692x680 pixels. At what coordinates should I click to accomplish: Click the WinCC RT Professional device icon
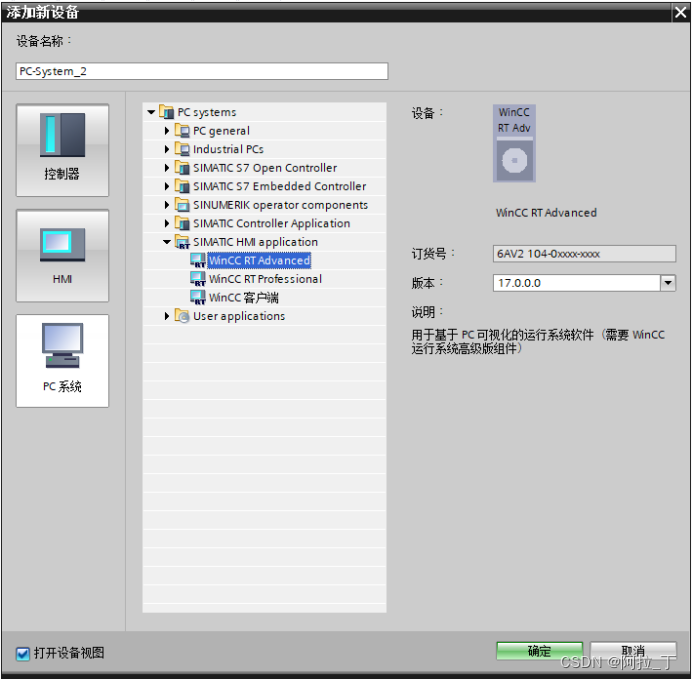[x=198, y=279]
